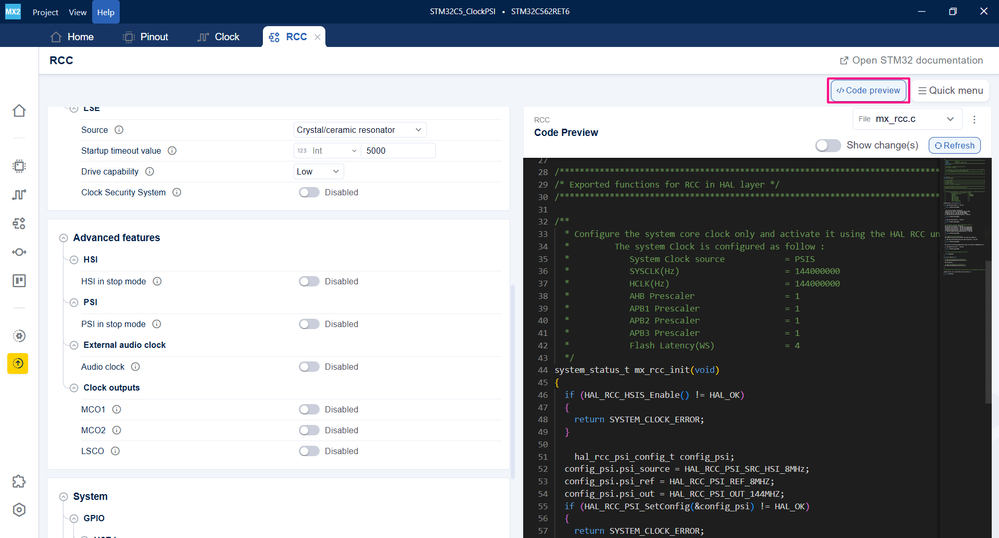Click info icon next to LSCO
Viewport: 999px width, 538px height.
[115, 451]
